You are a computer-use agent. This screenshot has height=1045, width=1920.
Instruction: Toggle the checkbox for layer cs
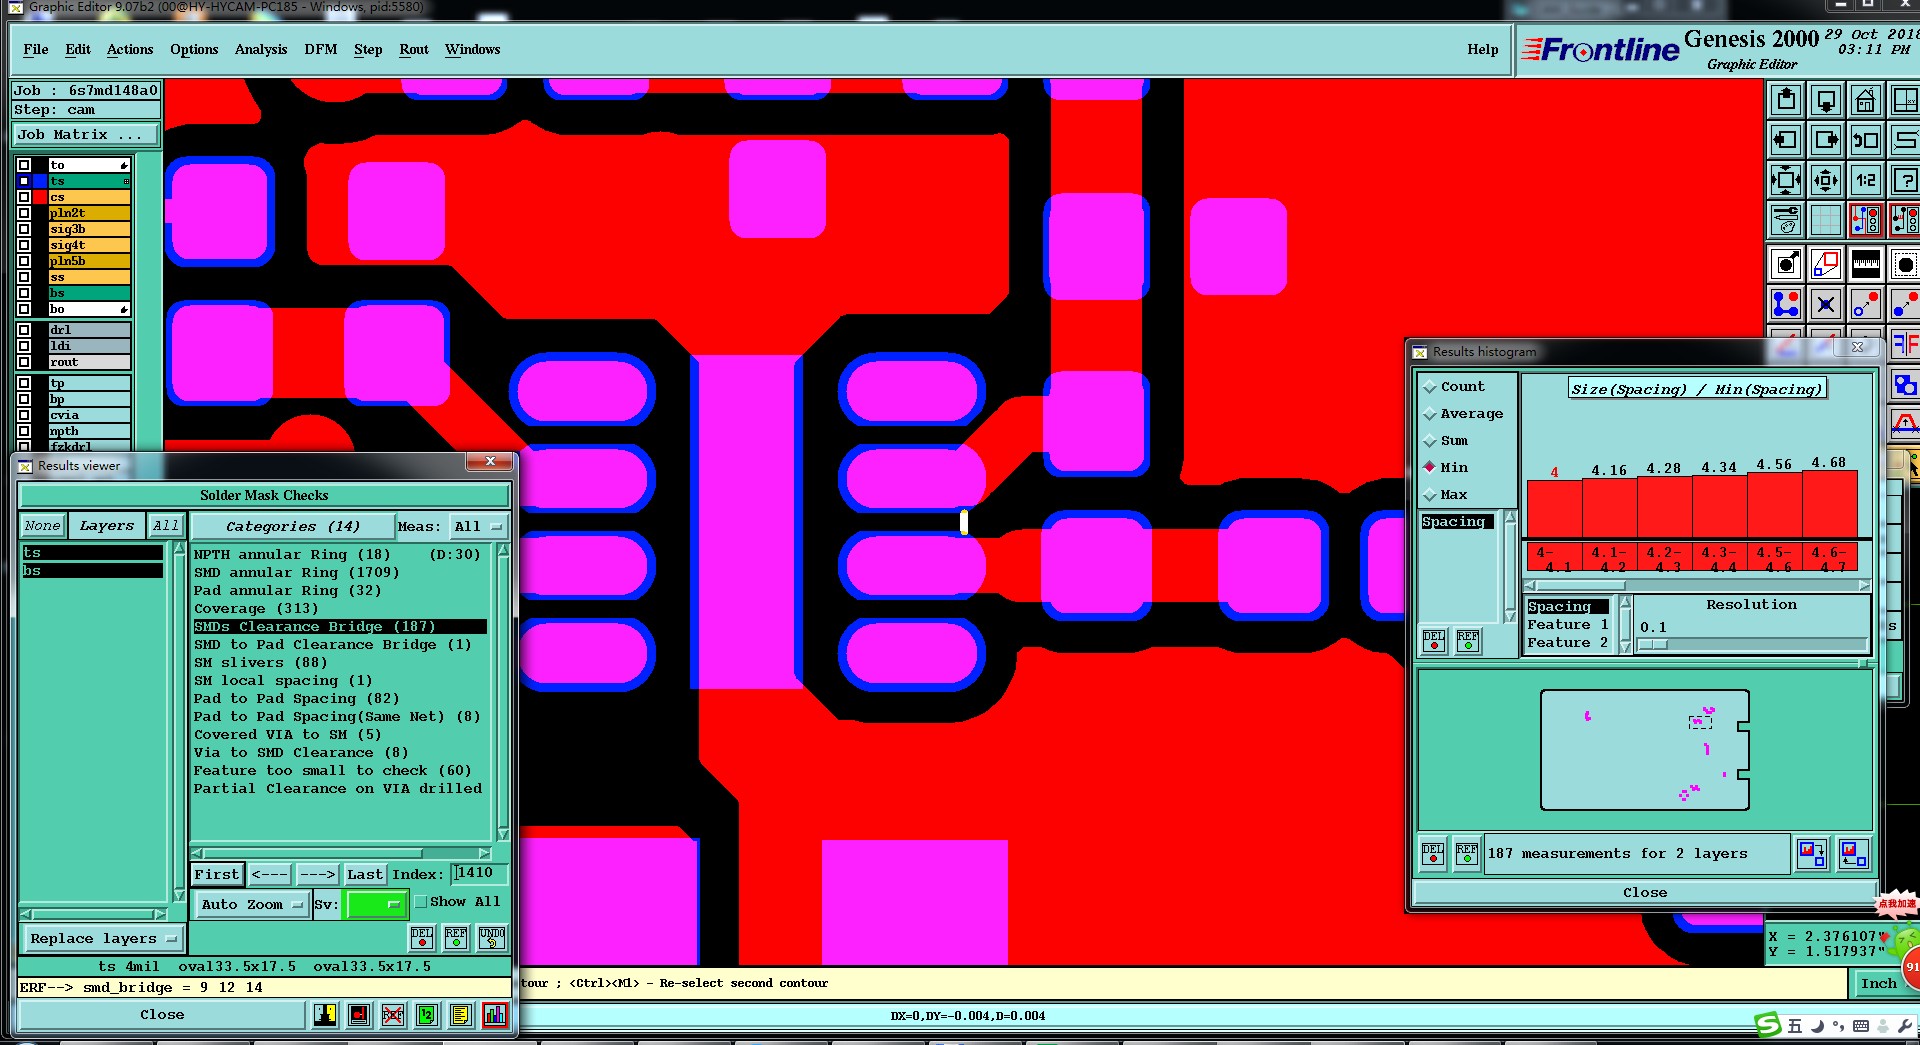point(24,197)
